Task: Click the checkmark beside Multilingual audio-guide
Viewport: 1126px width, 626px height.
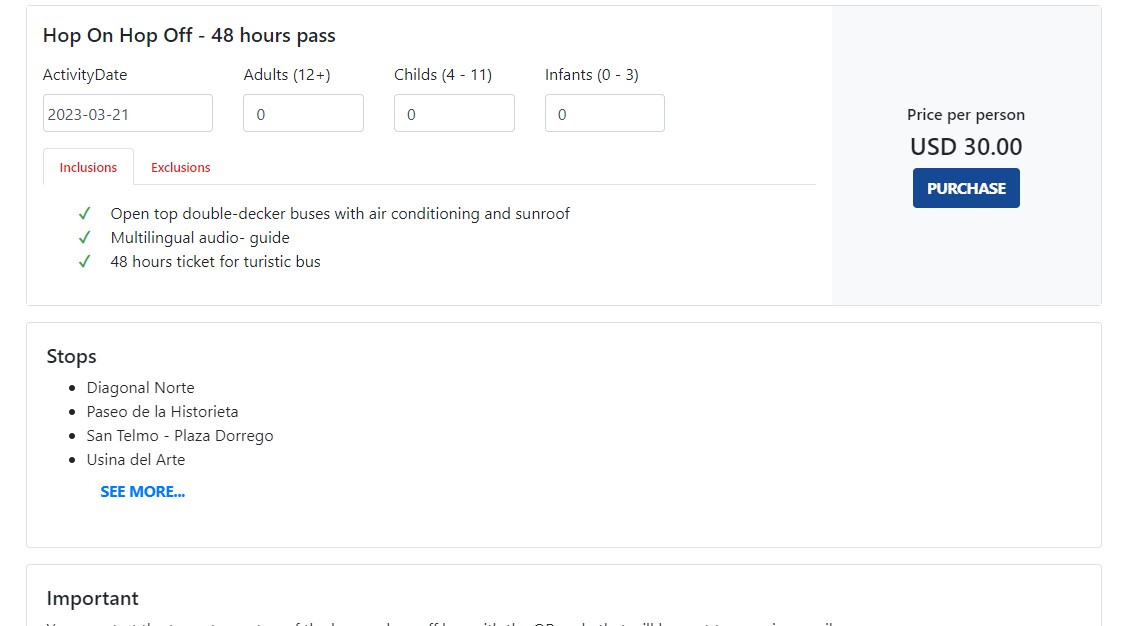Action: pyautogui.click(x=85, y=238)
